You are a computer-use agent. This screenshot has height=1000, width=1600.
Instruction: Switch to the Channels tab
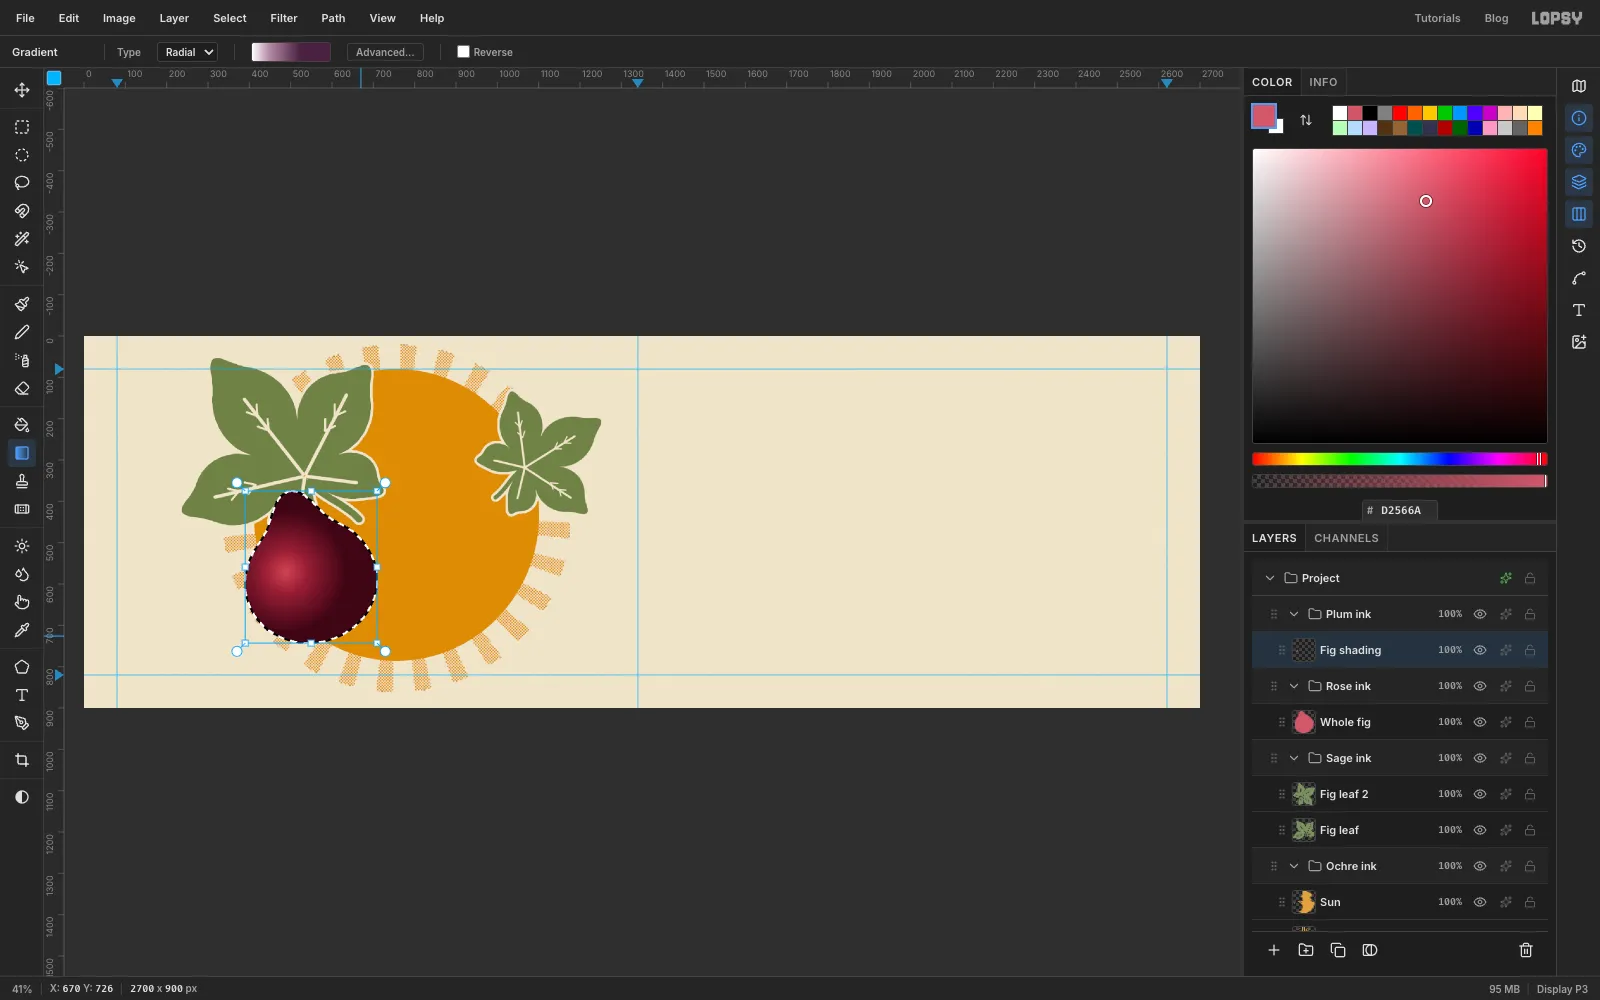[x=1346, y=538]
